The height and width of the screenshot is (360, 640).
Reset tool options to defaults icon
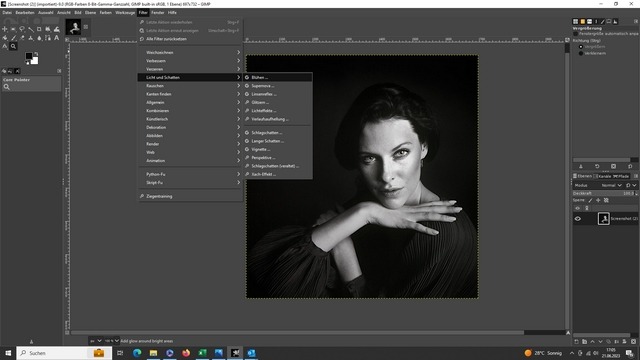(x=630, y=166)
